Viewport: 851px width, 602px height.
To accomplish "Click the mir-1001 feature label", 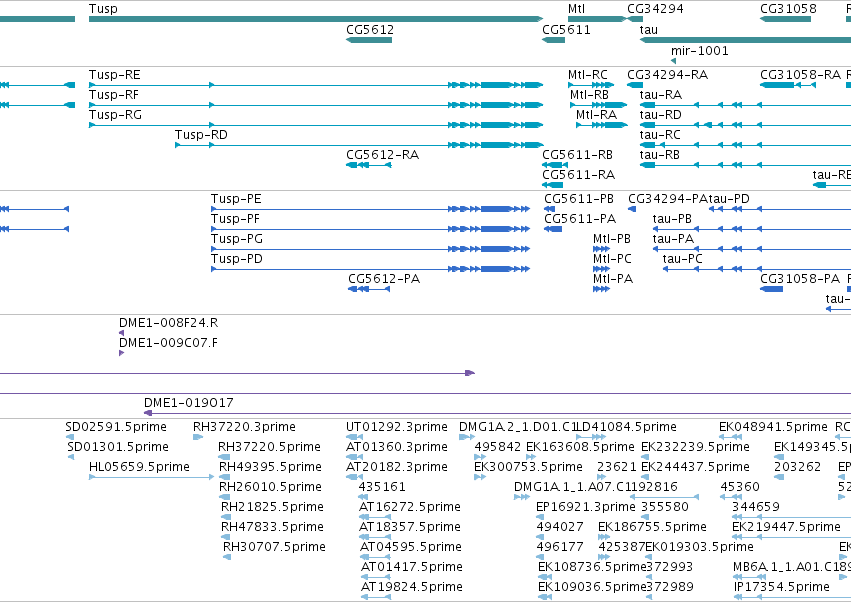I will [700, 51].
